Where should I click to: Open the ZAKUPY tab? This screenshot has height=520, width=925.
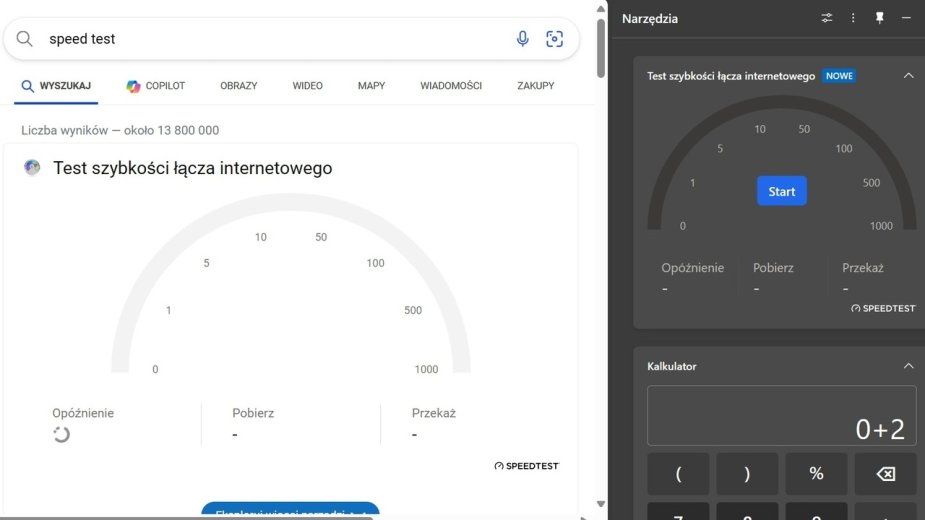tap(536, 86)
